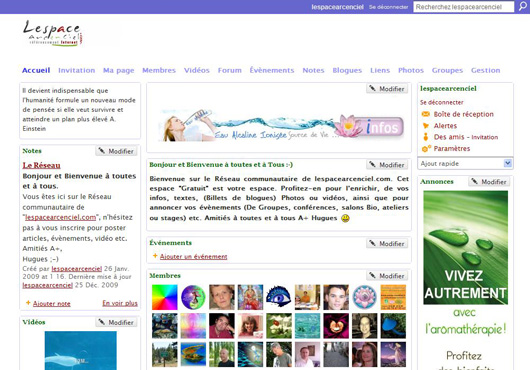530x370 pixels.
Task: Click Modifier button in Notes panel
Action: [116, 151]
